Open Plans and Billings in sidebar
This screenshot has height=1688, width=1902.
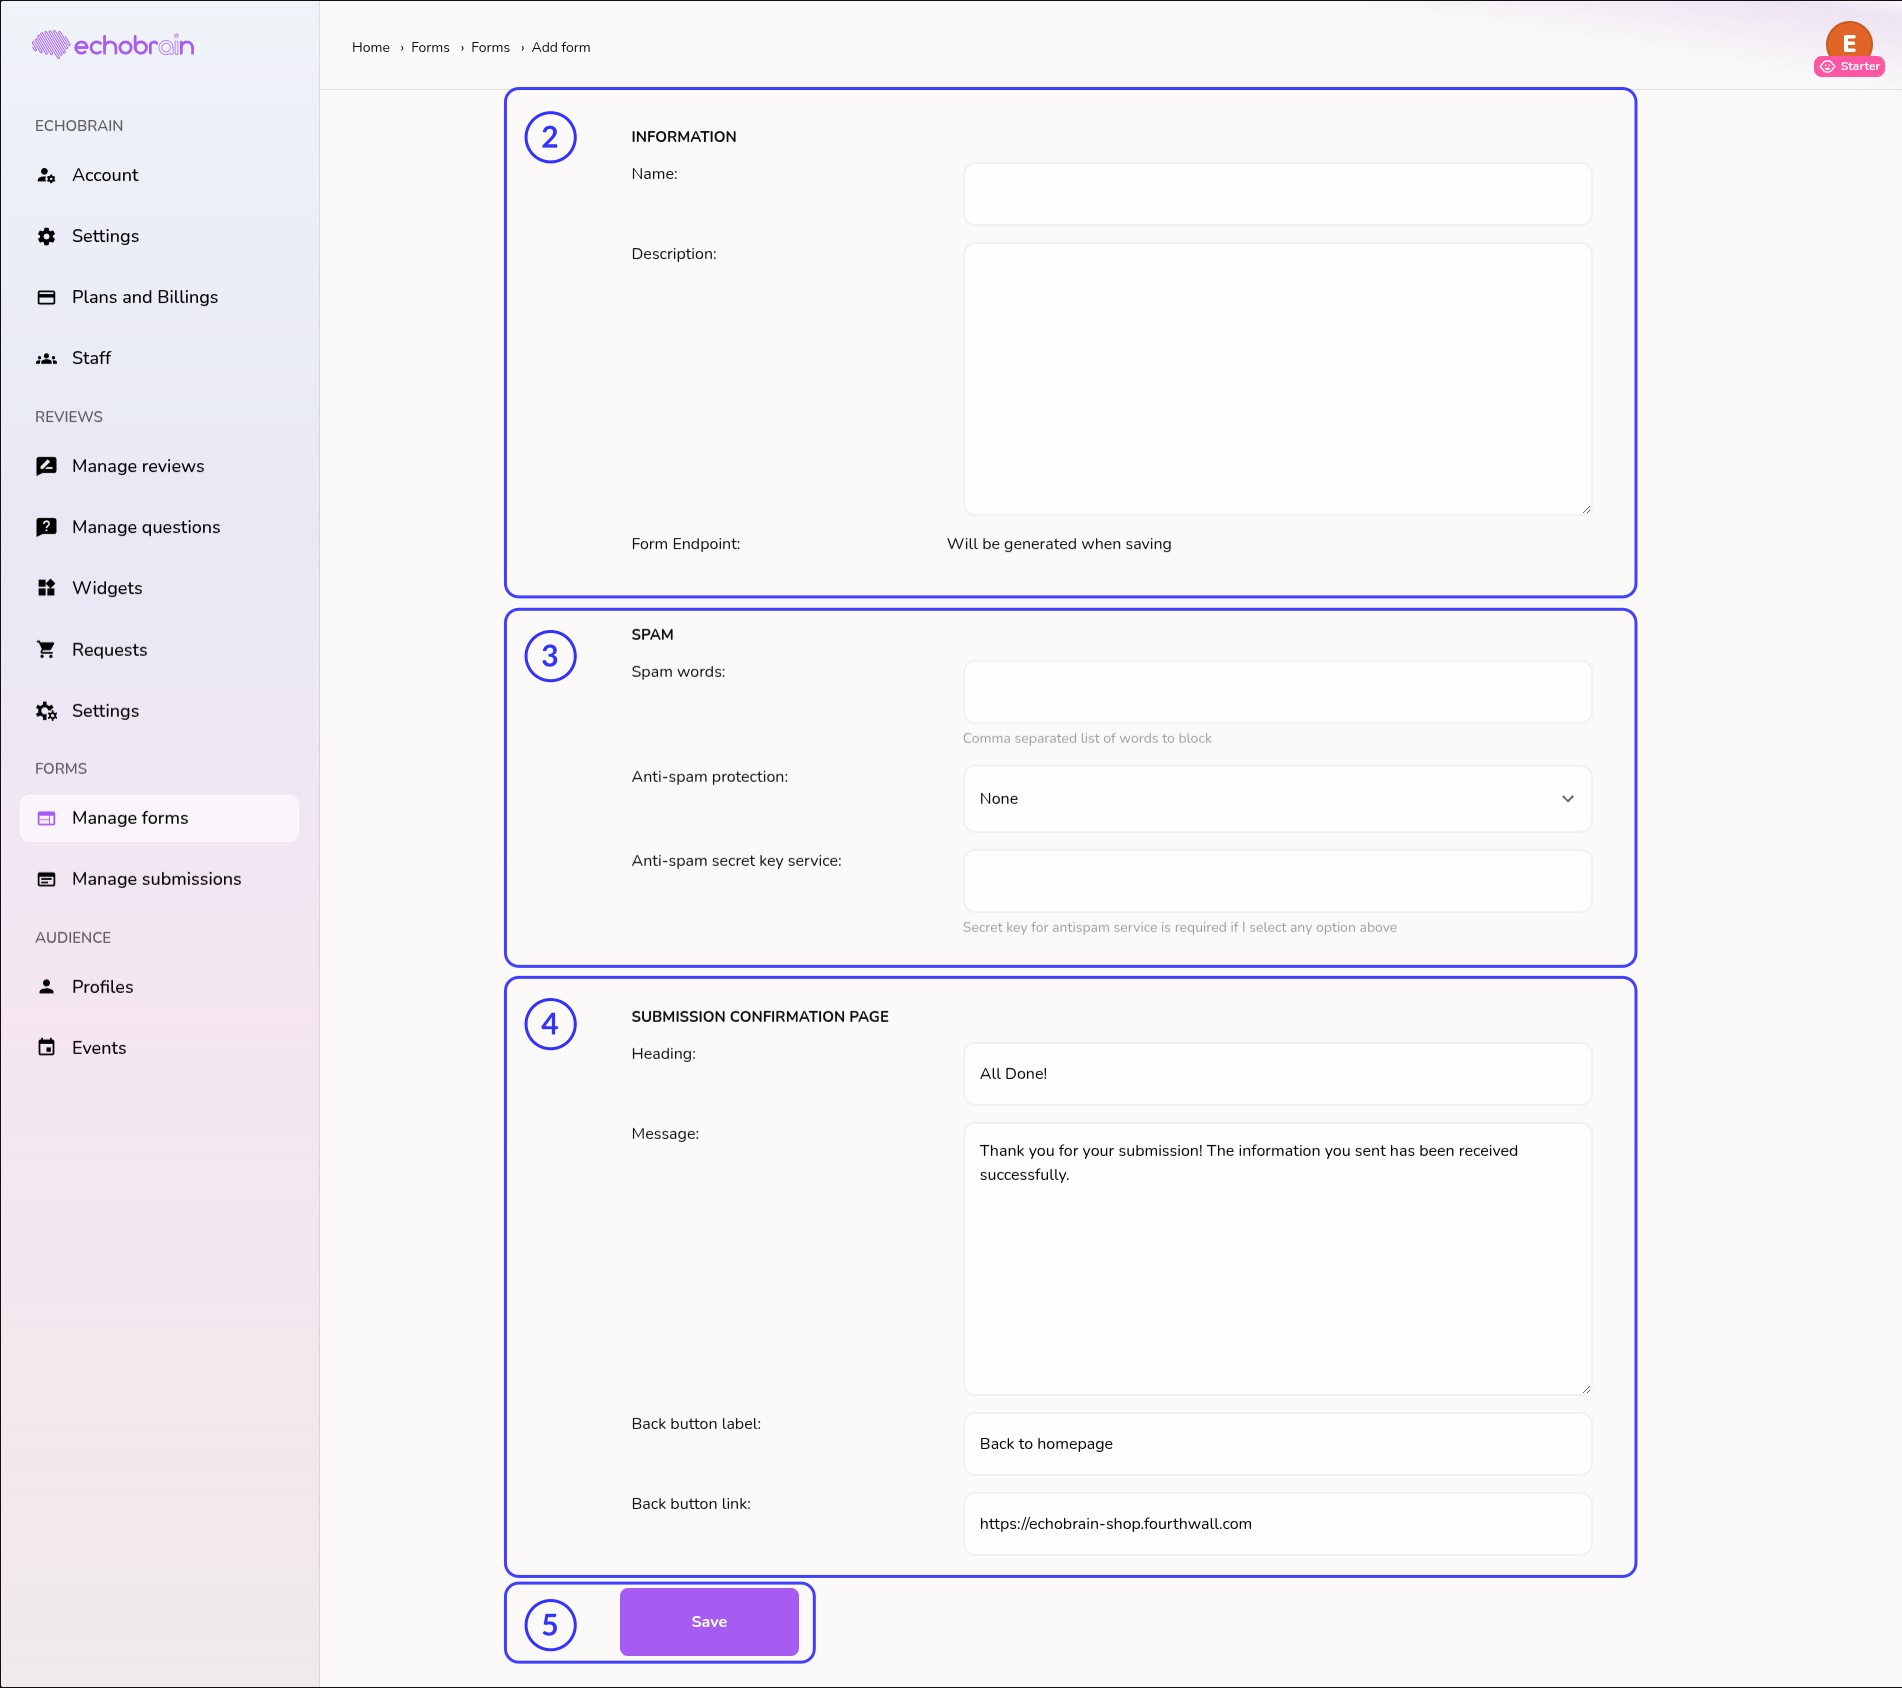pyautogui.click(x=160, y=297)
